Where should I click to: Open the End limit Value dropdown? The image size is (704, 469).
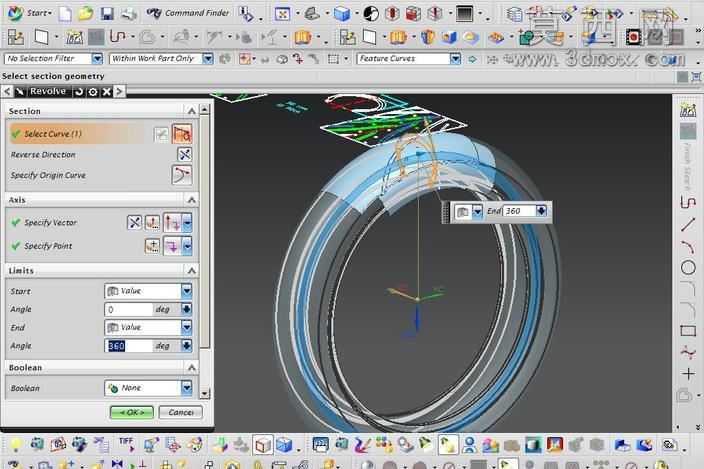148,327
